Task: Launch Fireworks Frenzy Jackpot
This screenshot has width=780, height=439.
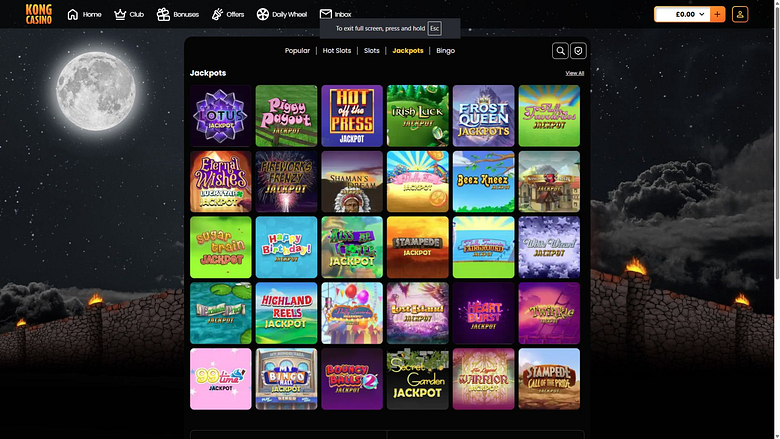Action: tap(287, 181)
